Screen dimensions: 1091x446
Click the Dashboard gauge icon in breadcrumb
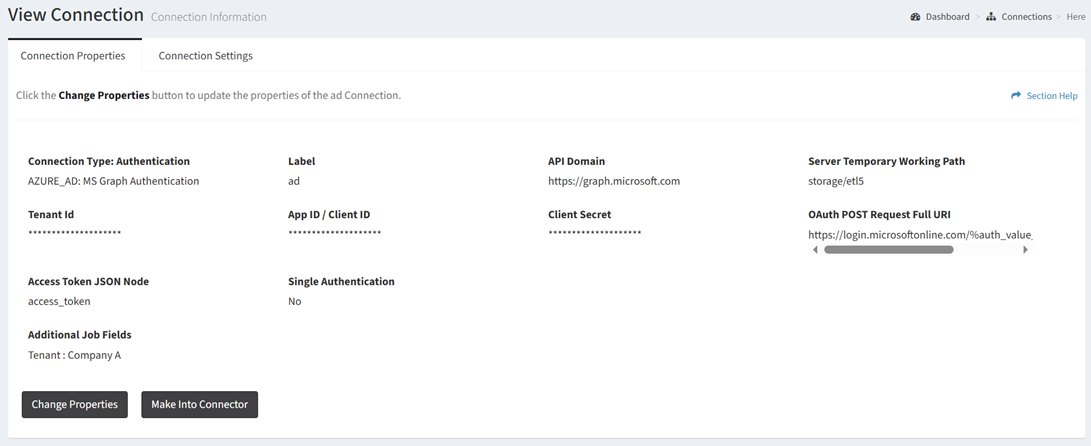tap(915, 17)
